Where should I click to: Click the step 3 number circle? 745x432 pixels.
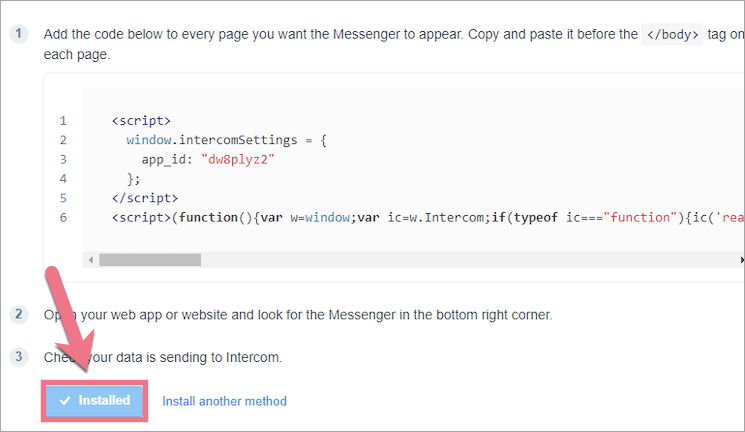pyautogui.click(x=19, y=356)
